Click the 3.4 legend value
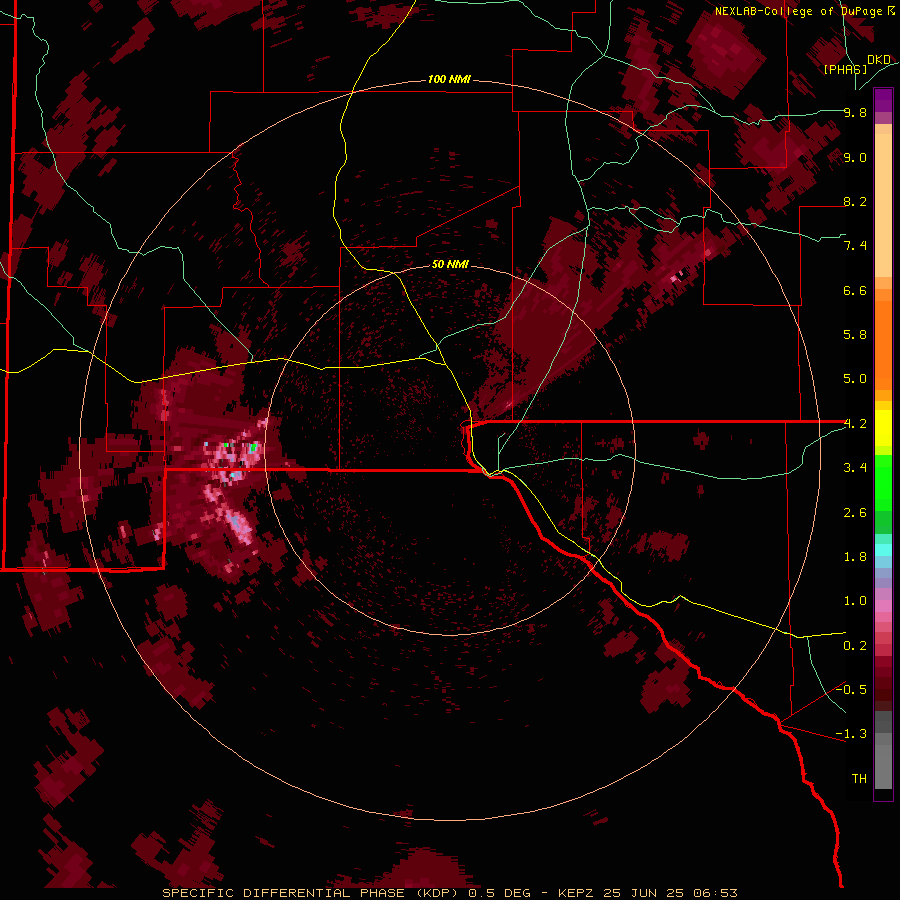 (855, 468)
